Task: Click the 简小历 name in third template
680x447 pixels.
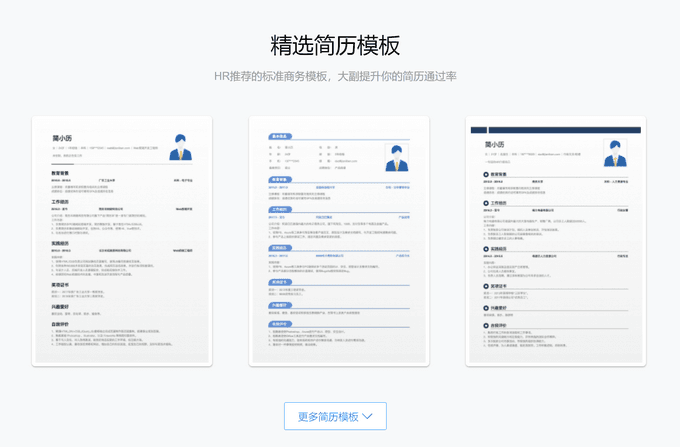Action: 494,144
